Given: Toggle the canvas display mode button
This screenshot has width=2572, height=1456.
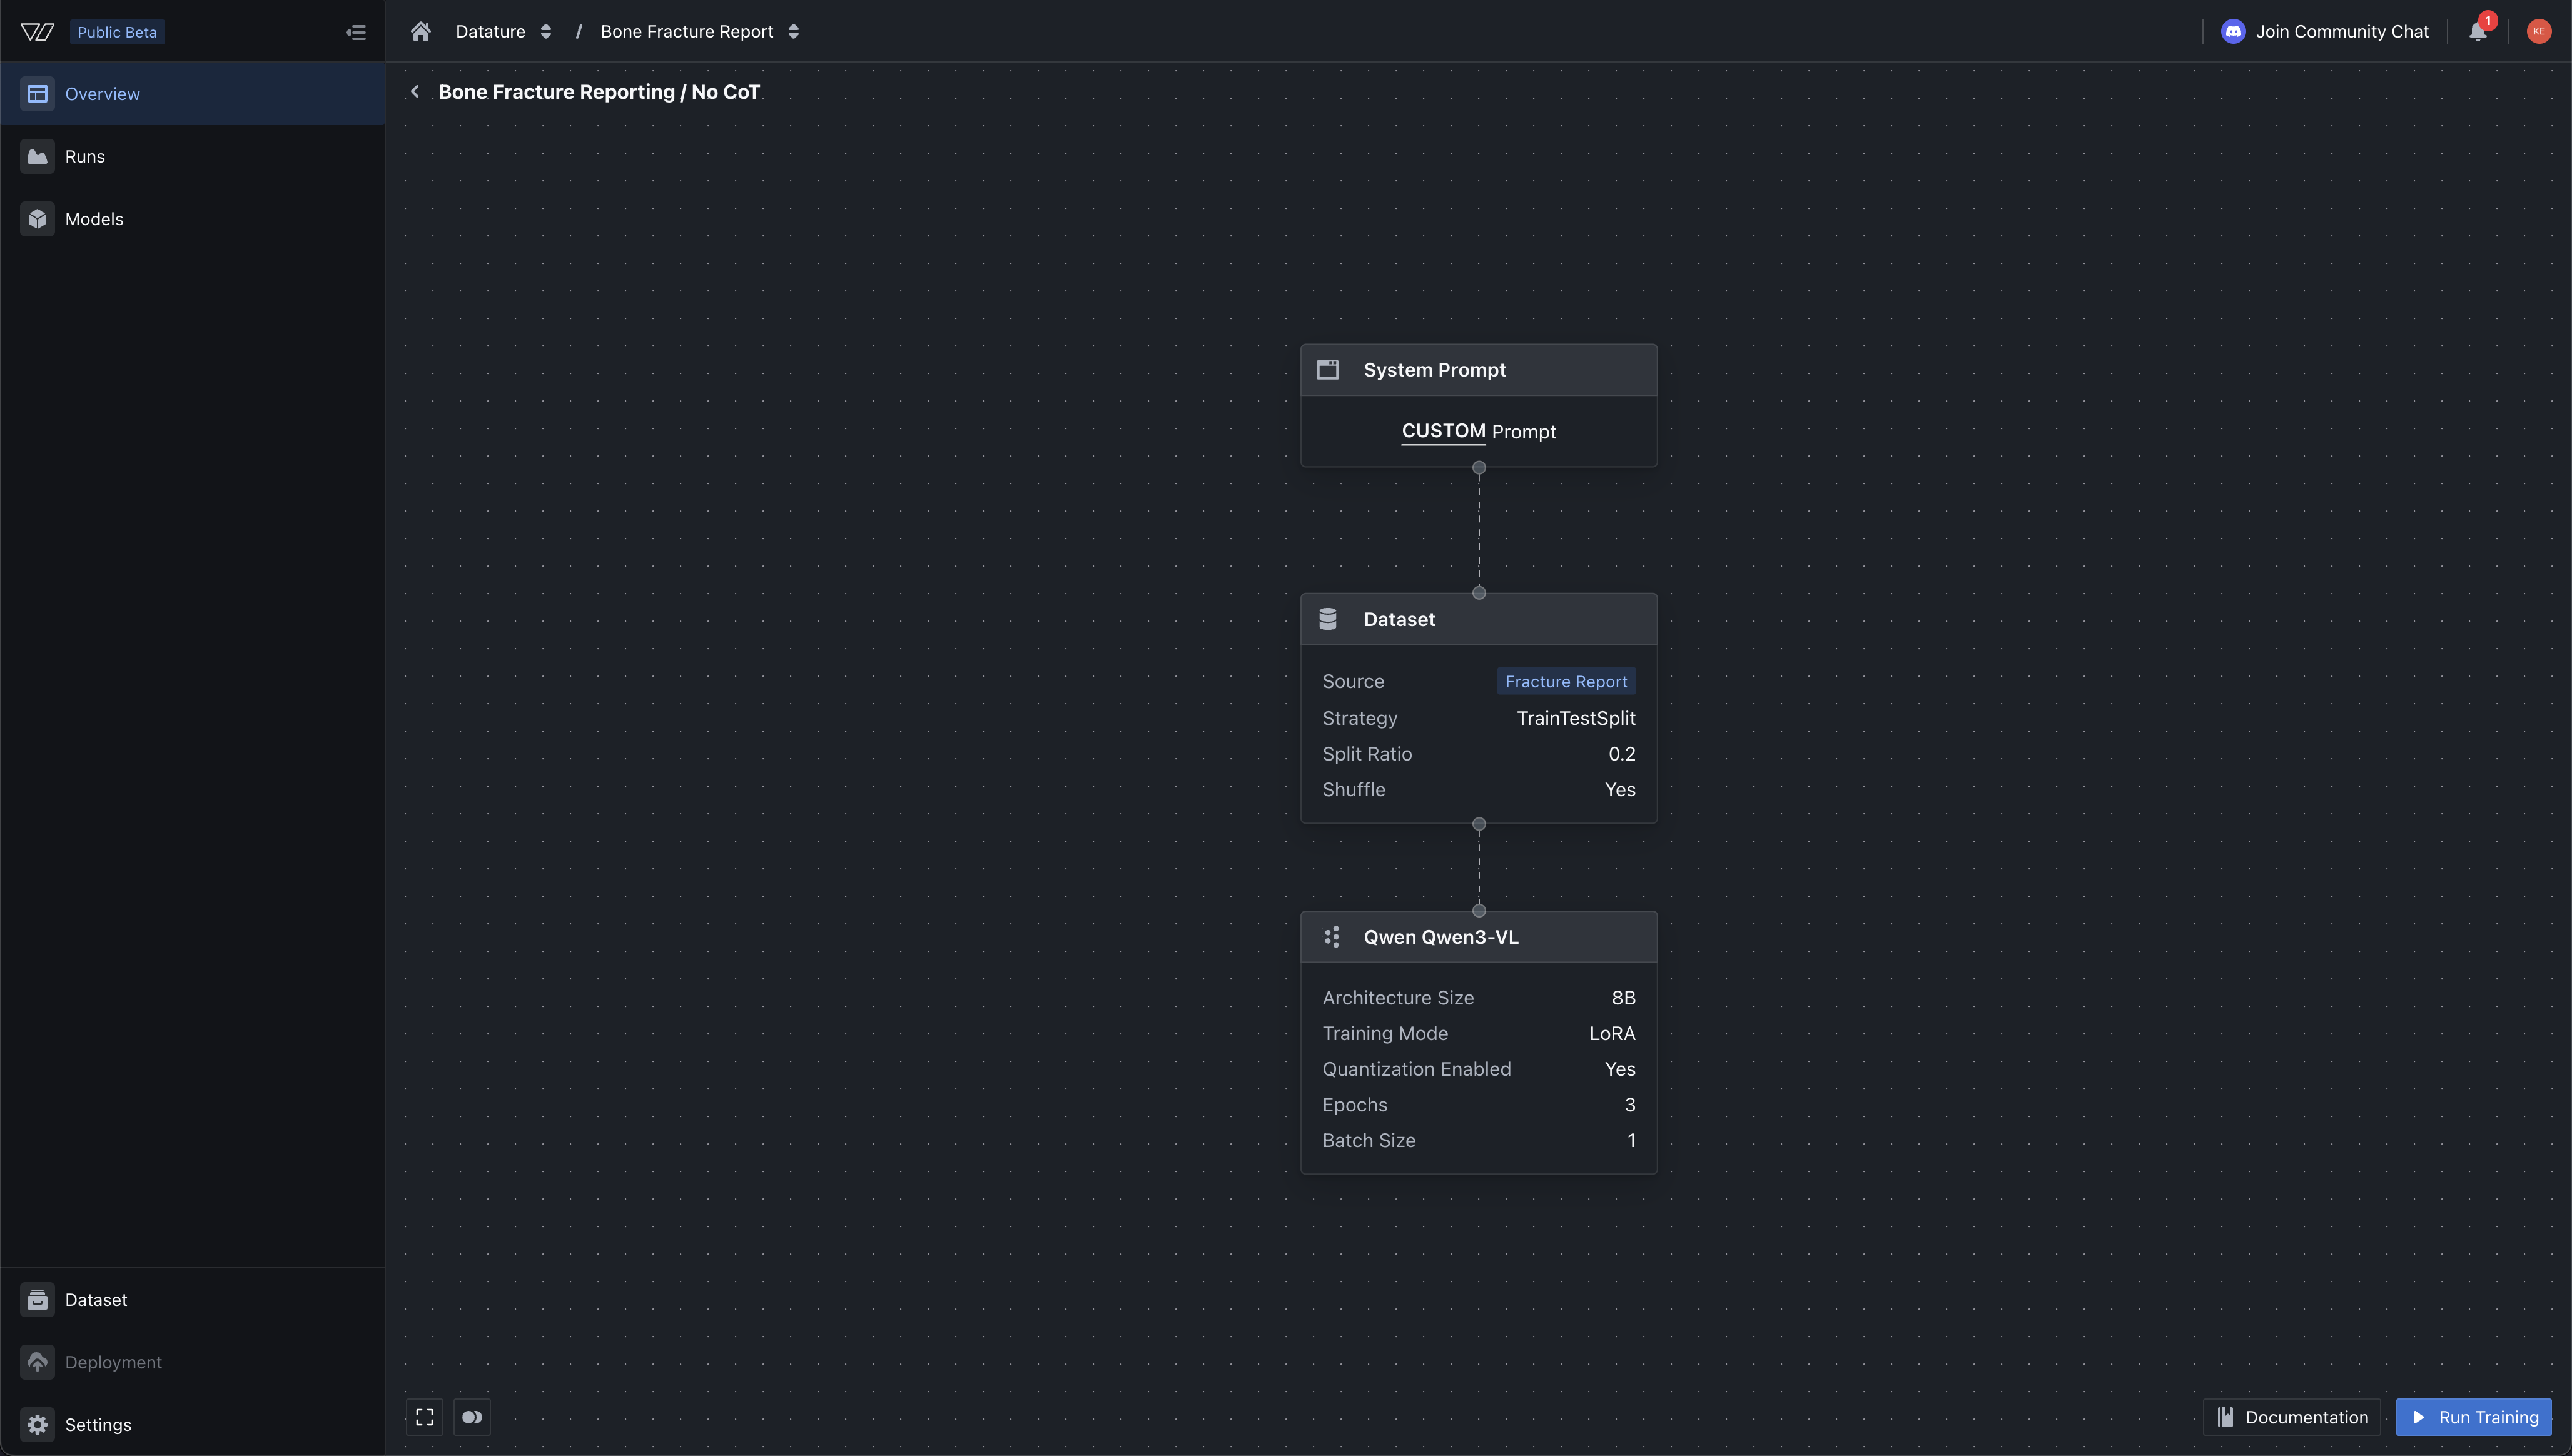Looking at the screenshot, I should click(472, 1417).
